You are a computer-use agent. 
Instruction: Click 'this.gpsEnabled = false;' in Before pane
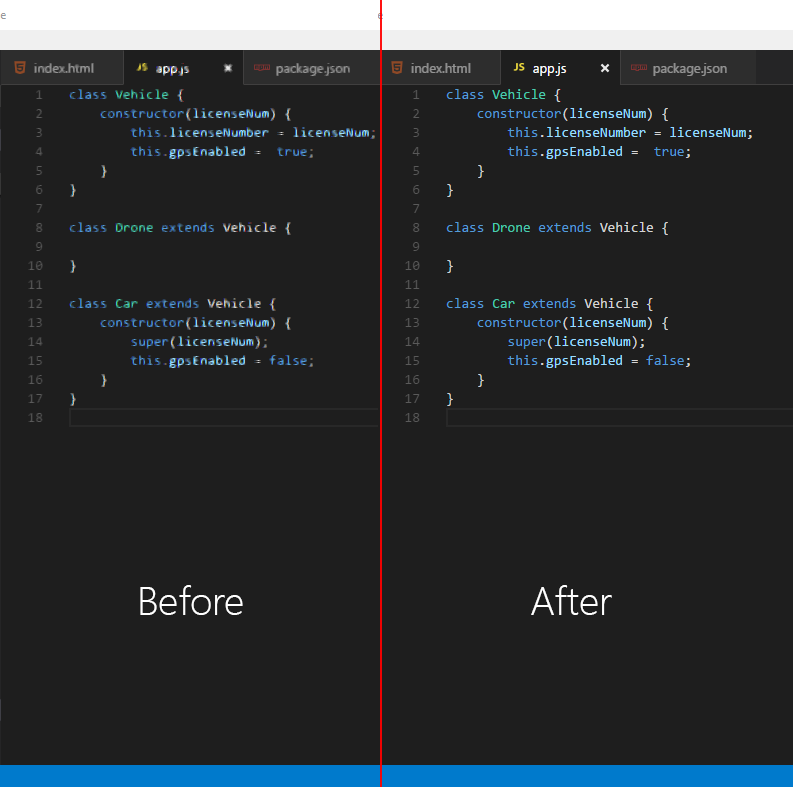point(223,361)
